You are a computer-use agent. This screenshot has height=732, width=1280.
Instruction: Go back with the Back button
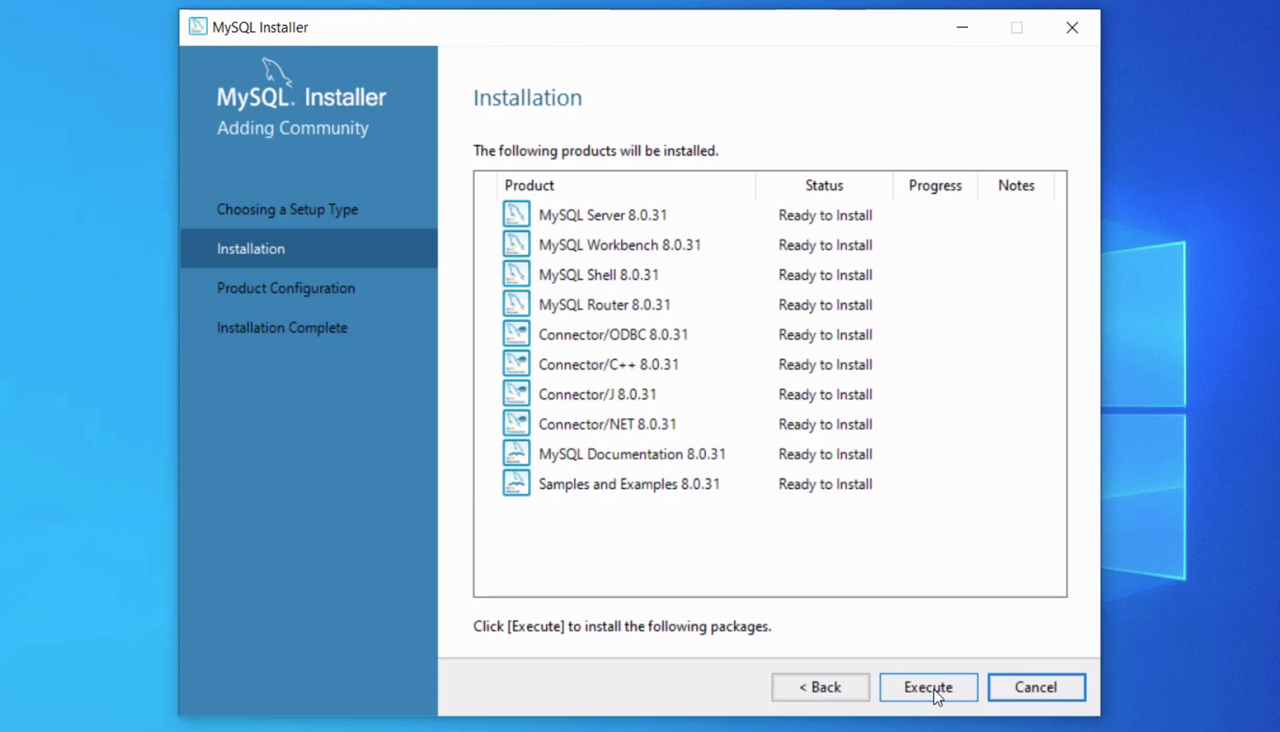pos(820,687)
